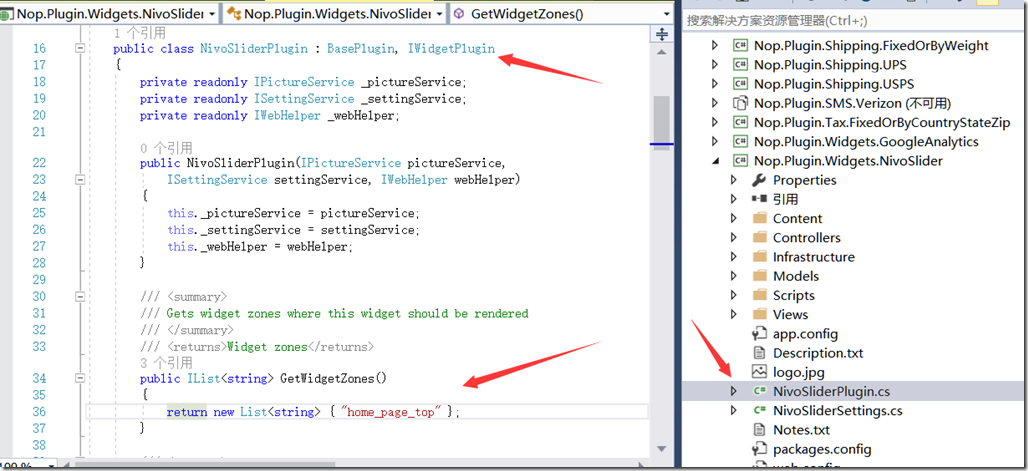Click the '0 个引用' CodeLens link
The width and height of the screenshot is (1028, 471).
(x=167, y=148)
